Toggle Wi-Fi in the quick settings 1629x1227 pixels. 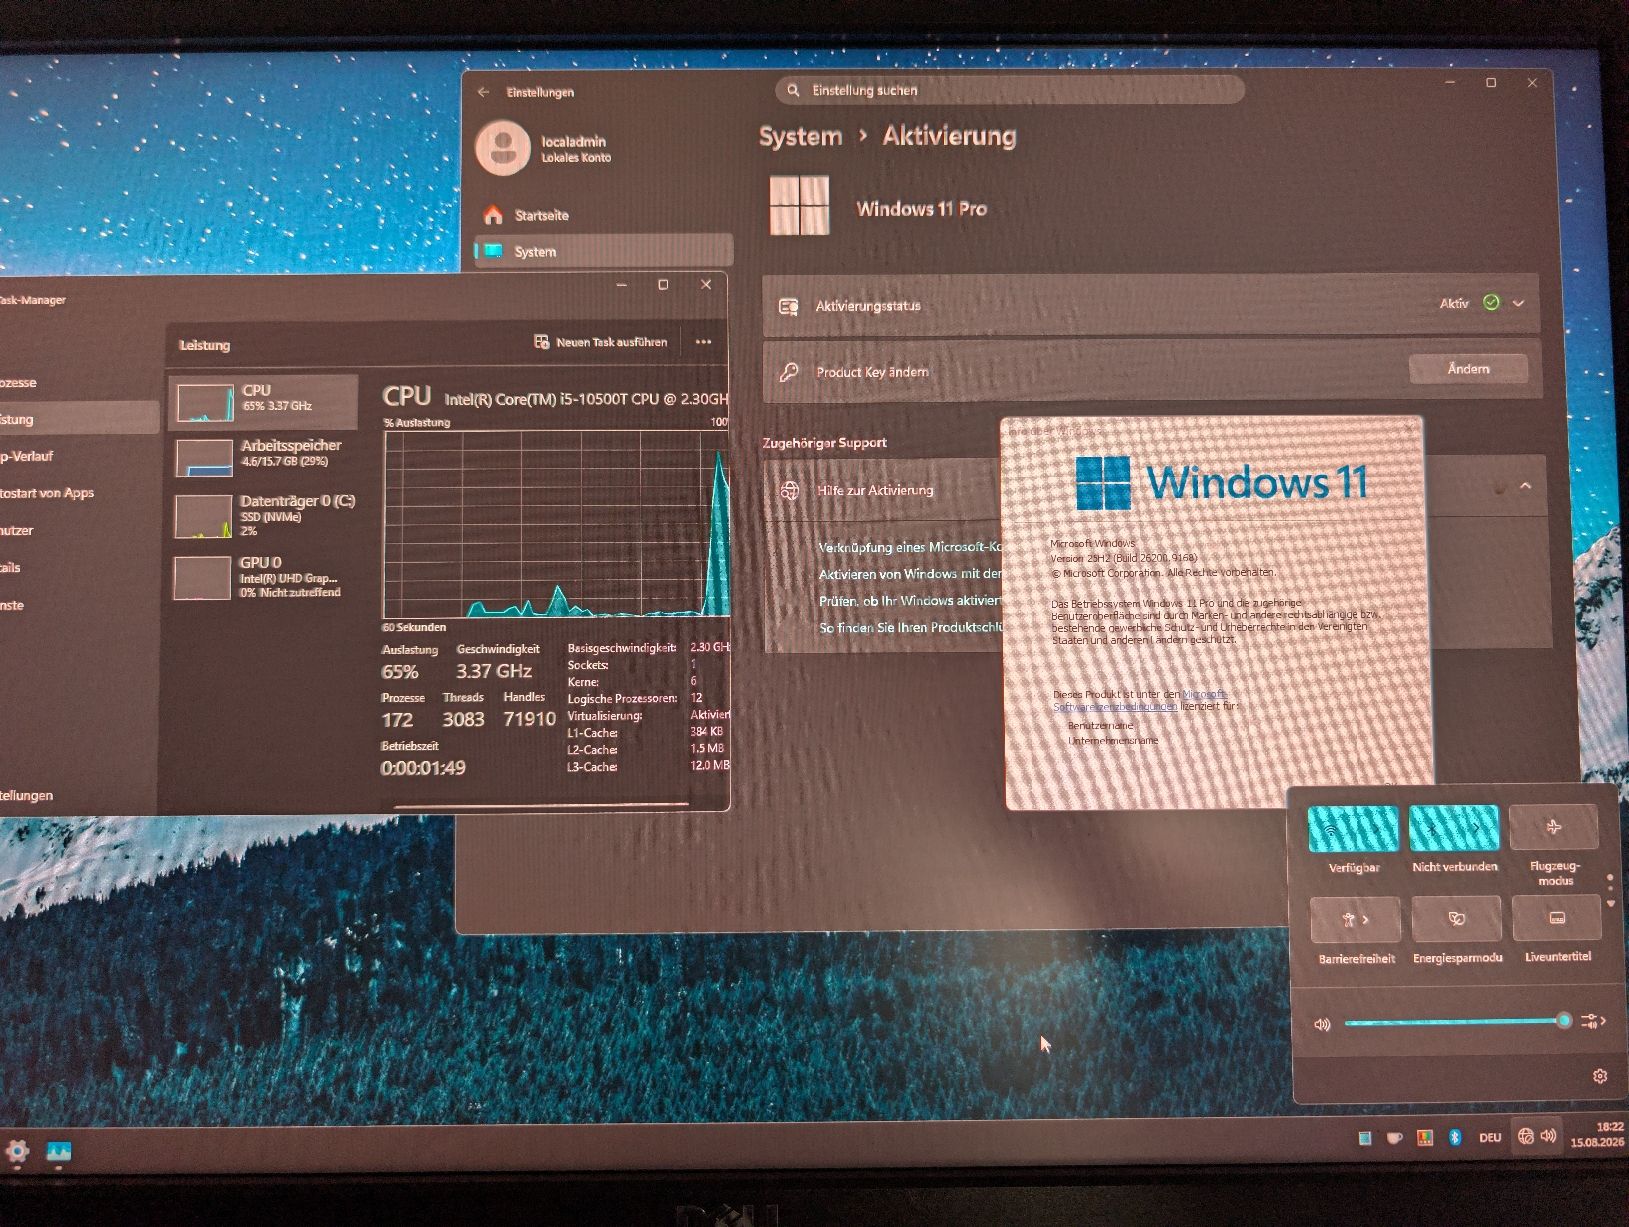point(1332,829)
